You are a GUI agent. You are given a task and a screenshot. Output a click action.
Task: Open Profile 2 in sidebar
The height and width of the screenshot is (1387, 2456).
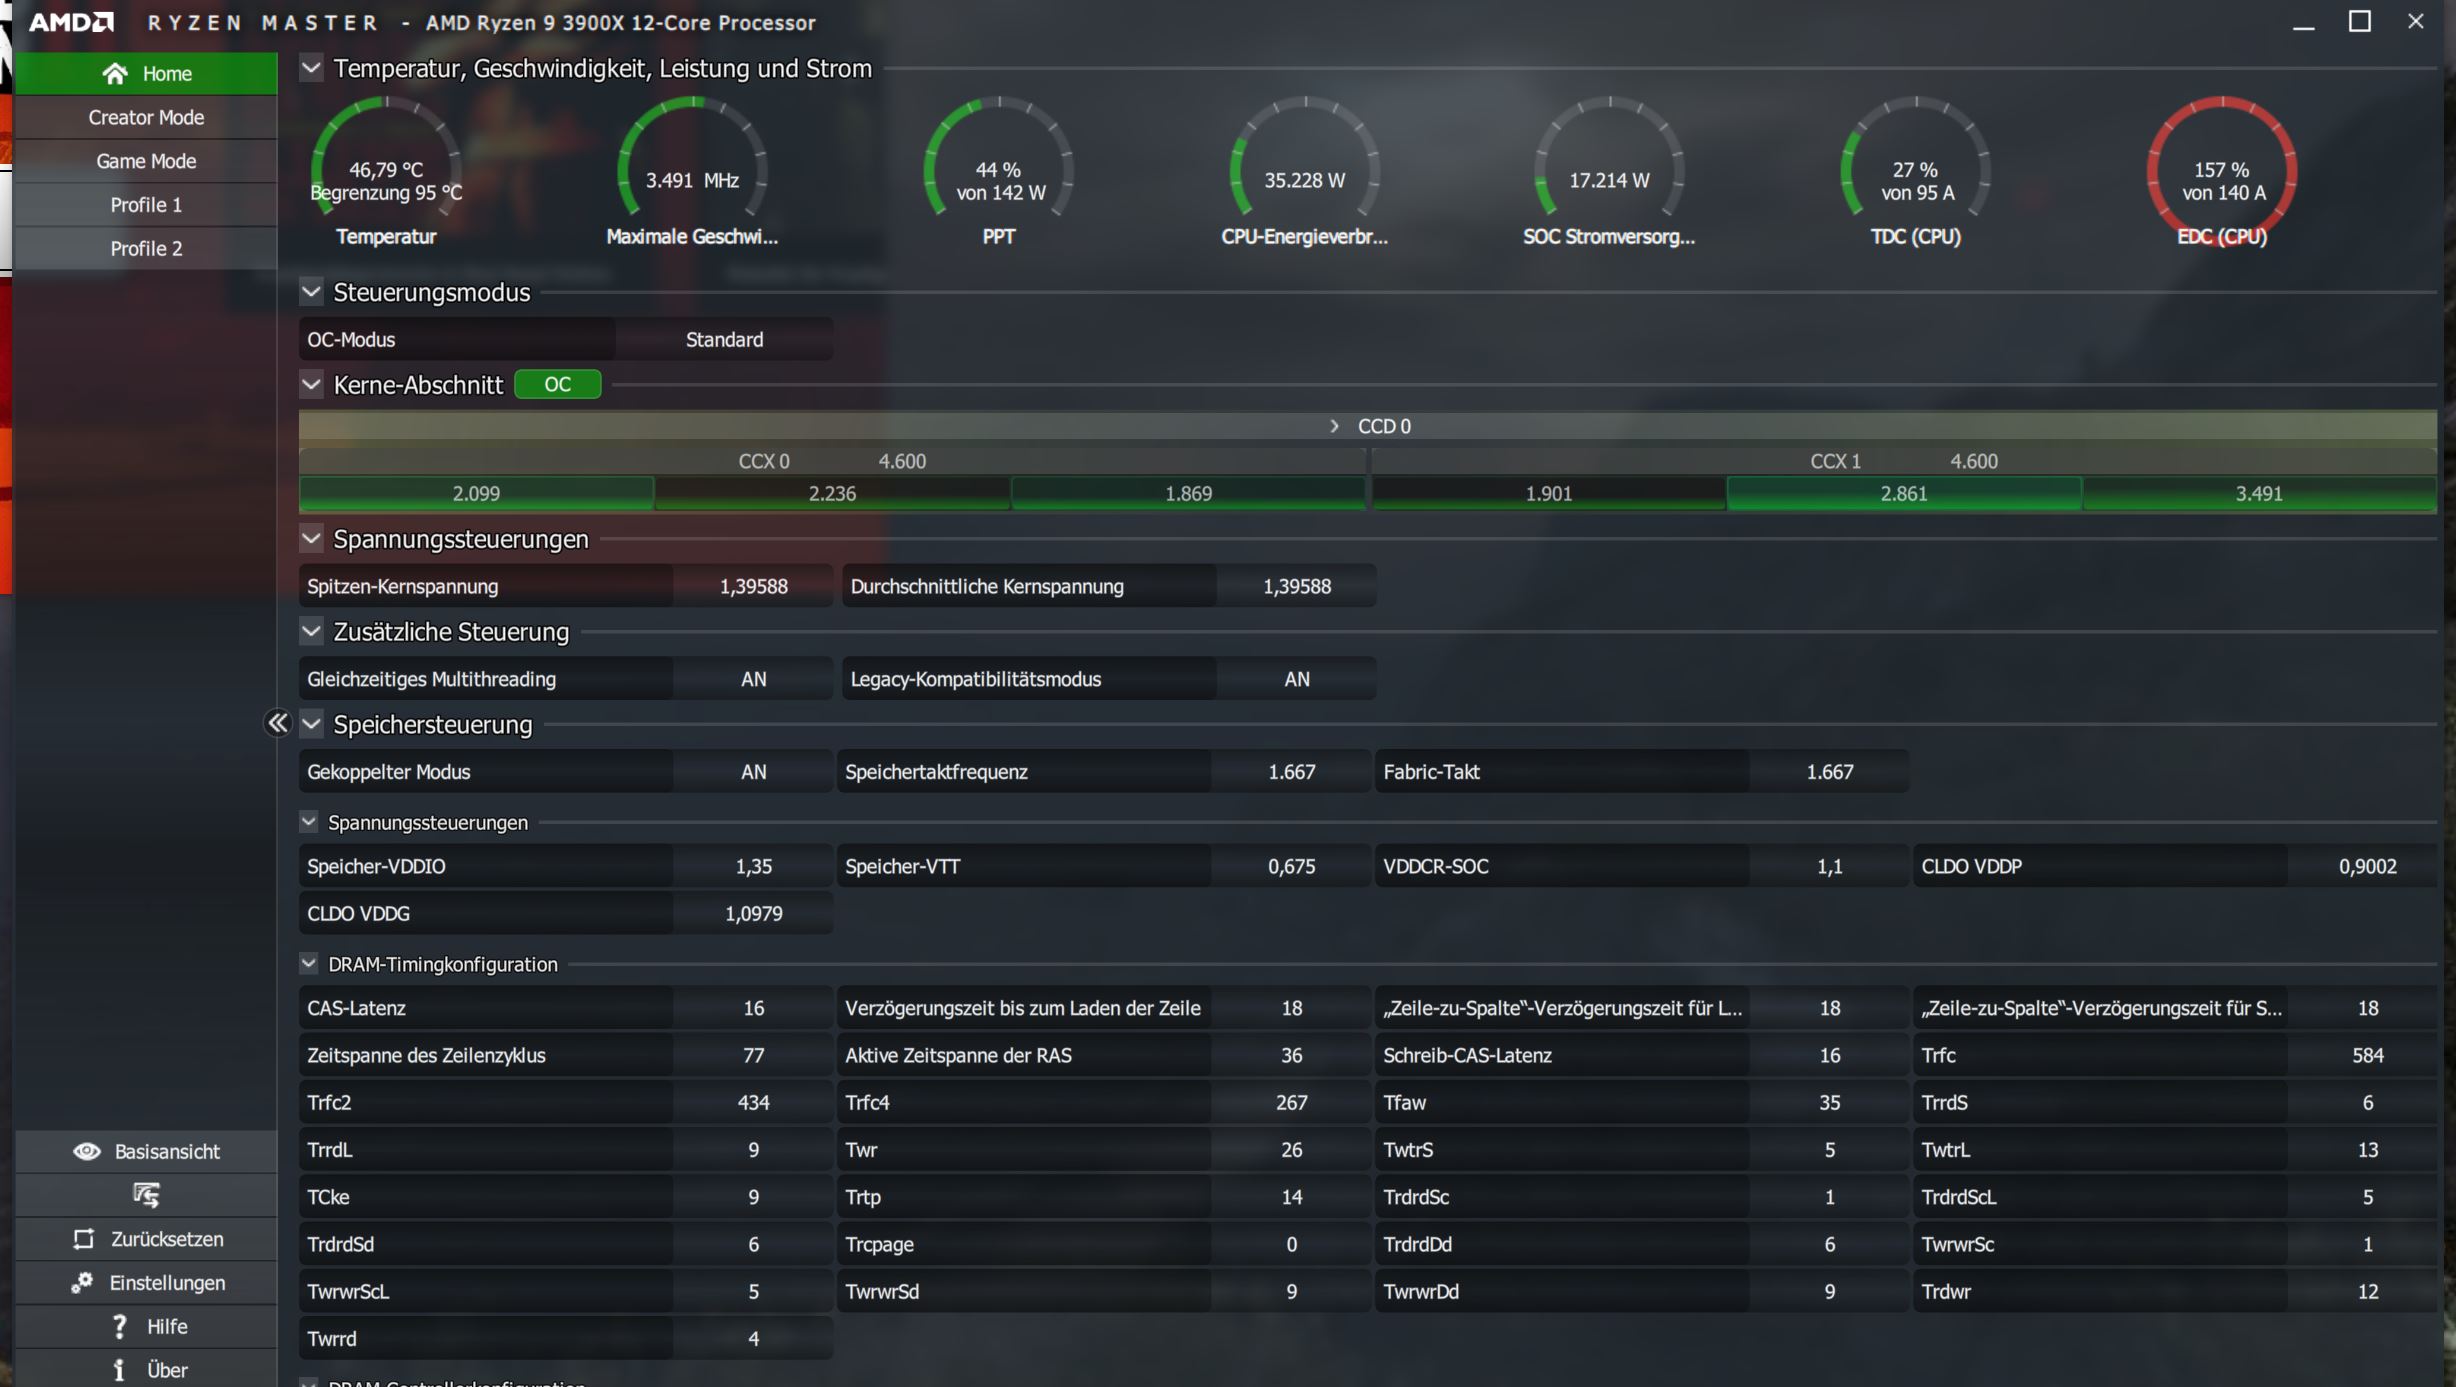point(146,248)
